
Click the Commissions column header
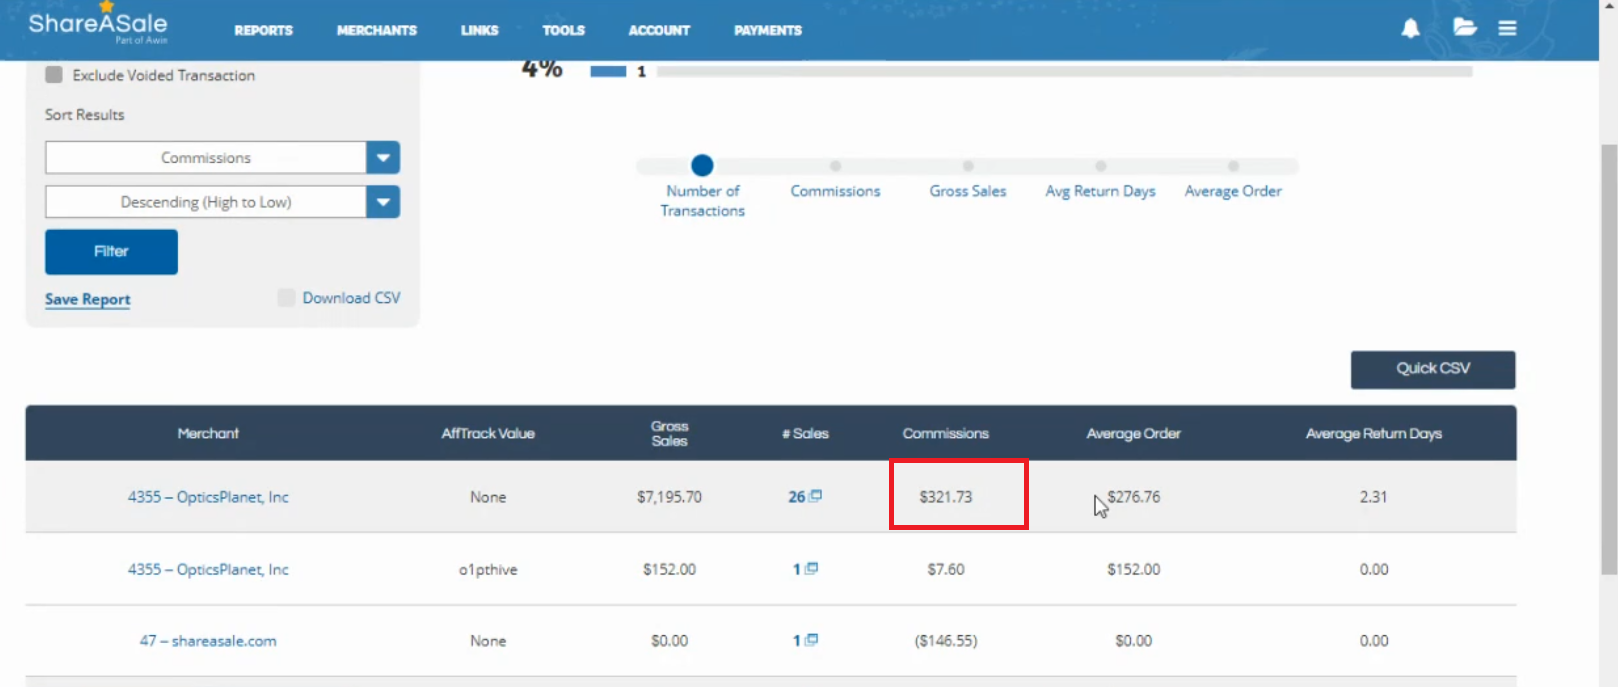point(945,434)
